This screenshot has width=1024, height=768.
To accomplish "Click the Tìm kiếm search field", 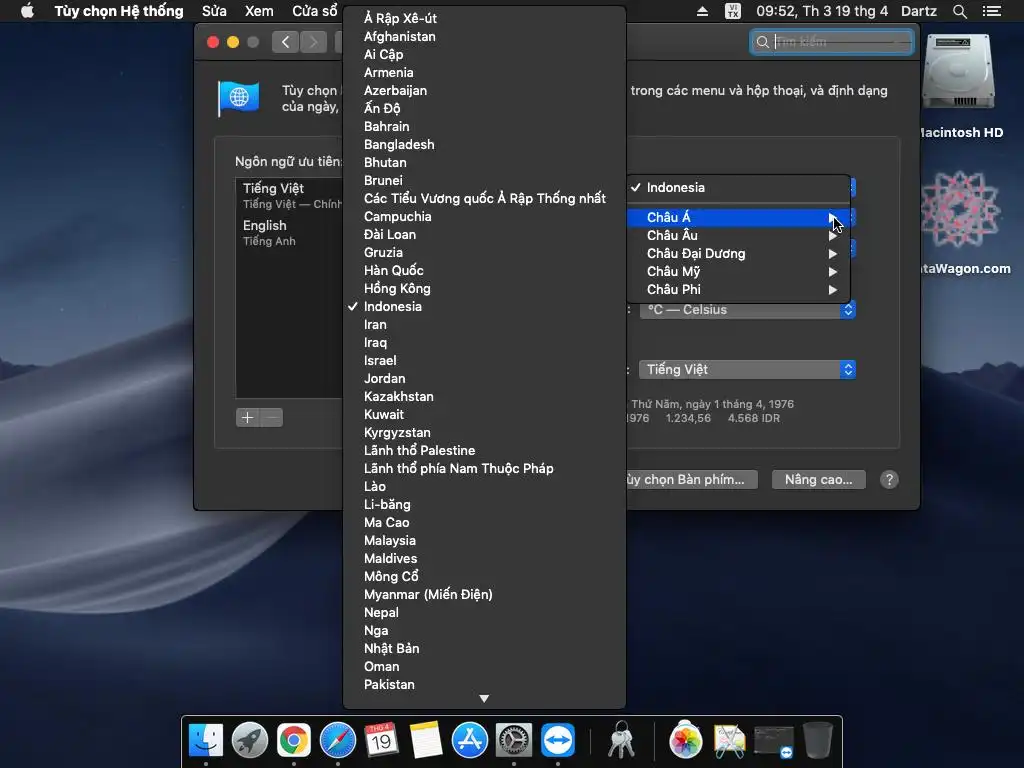I will pos(831,42).
